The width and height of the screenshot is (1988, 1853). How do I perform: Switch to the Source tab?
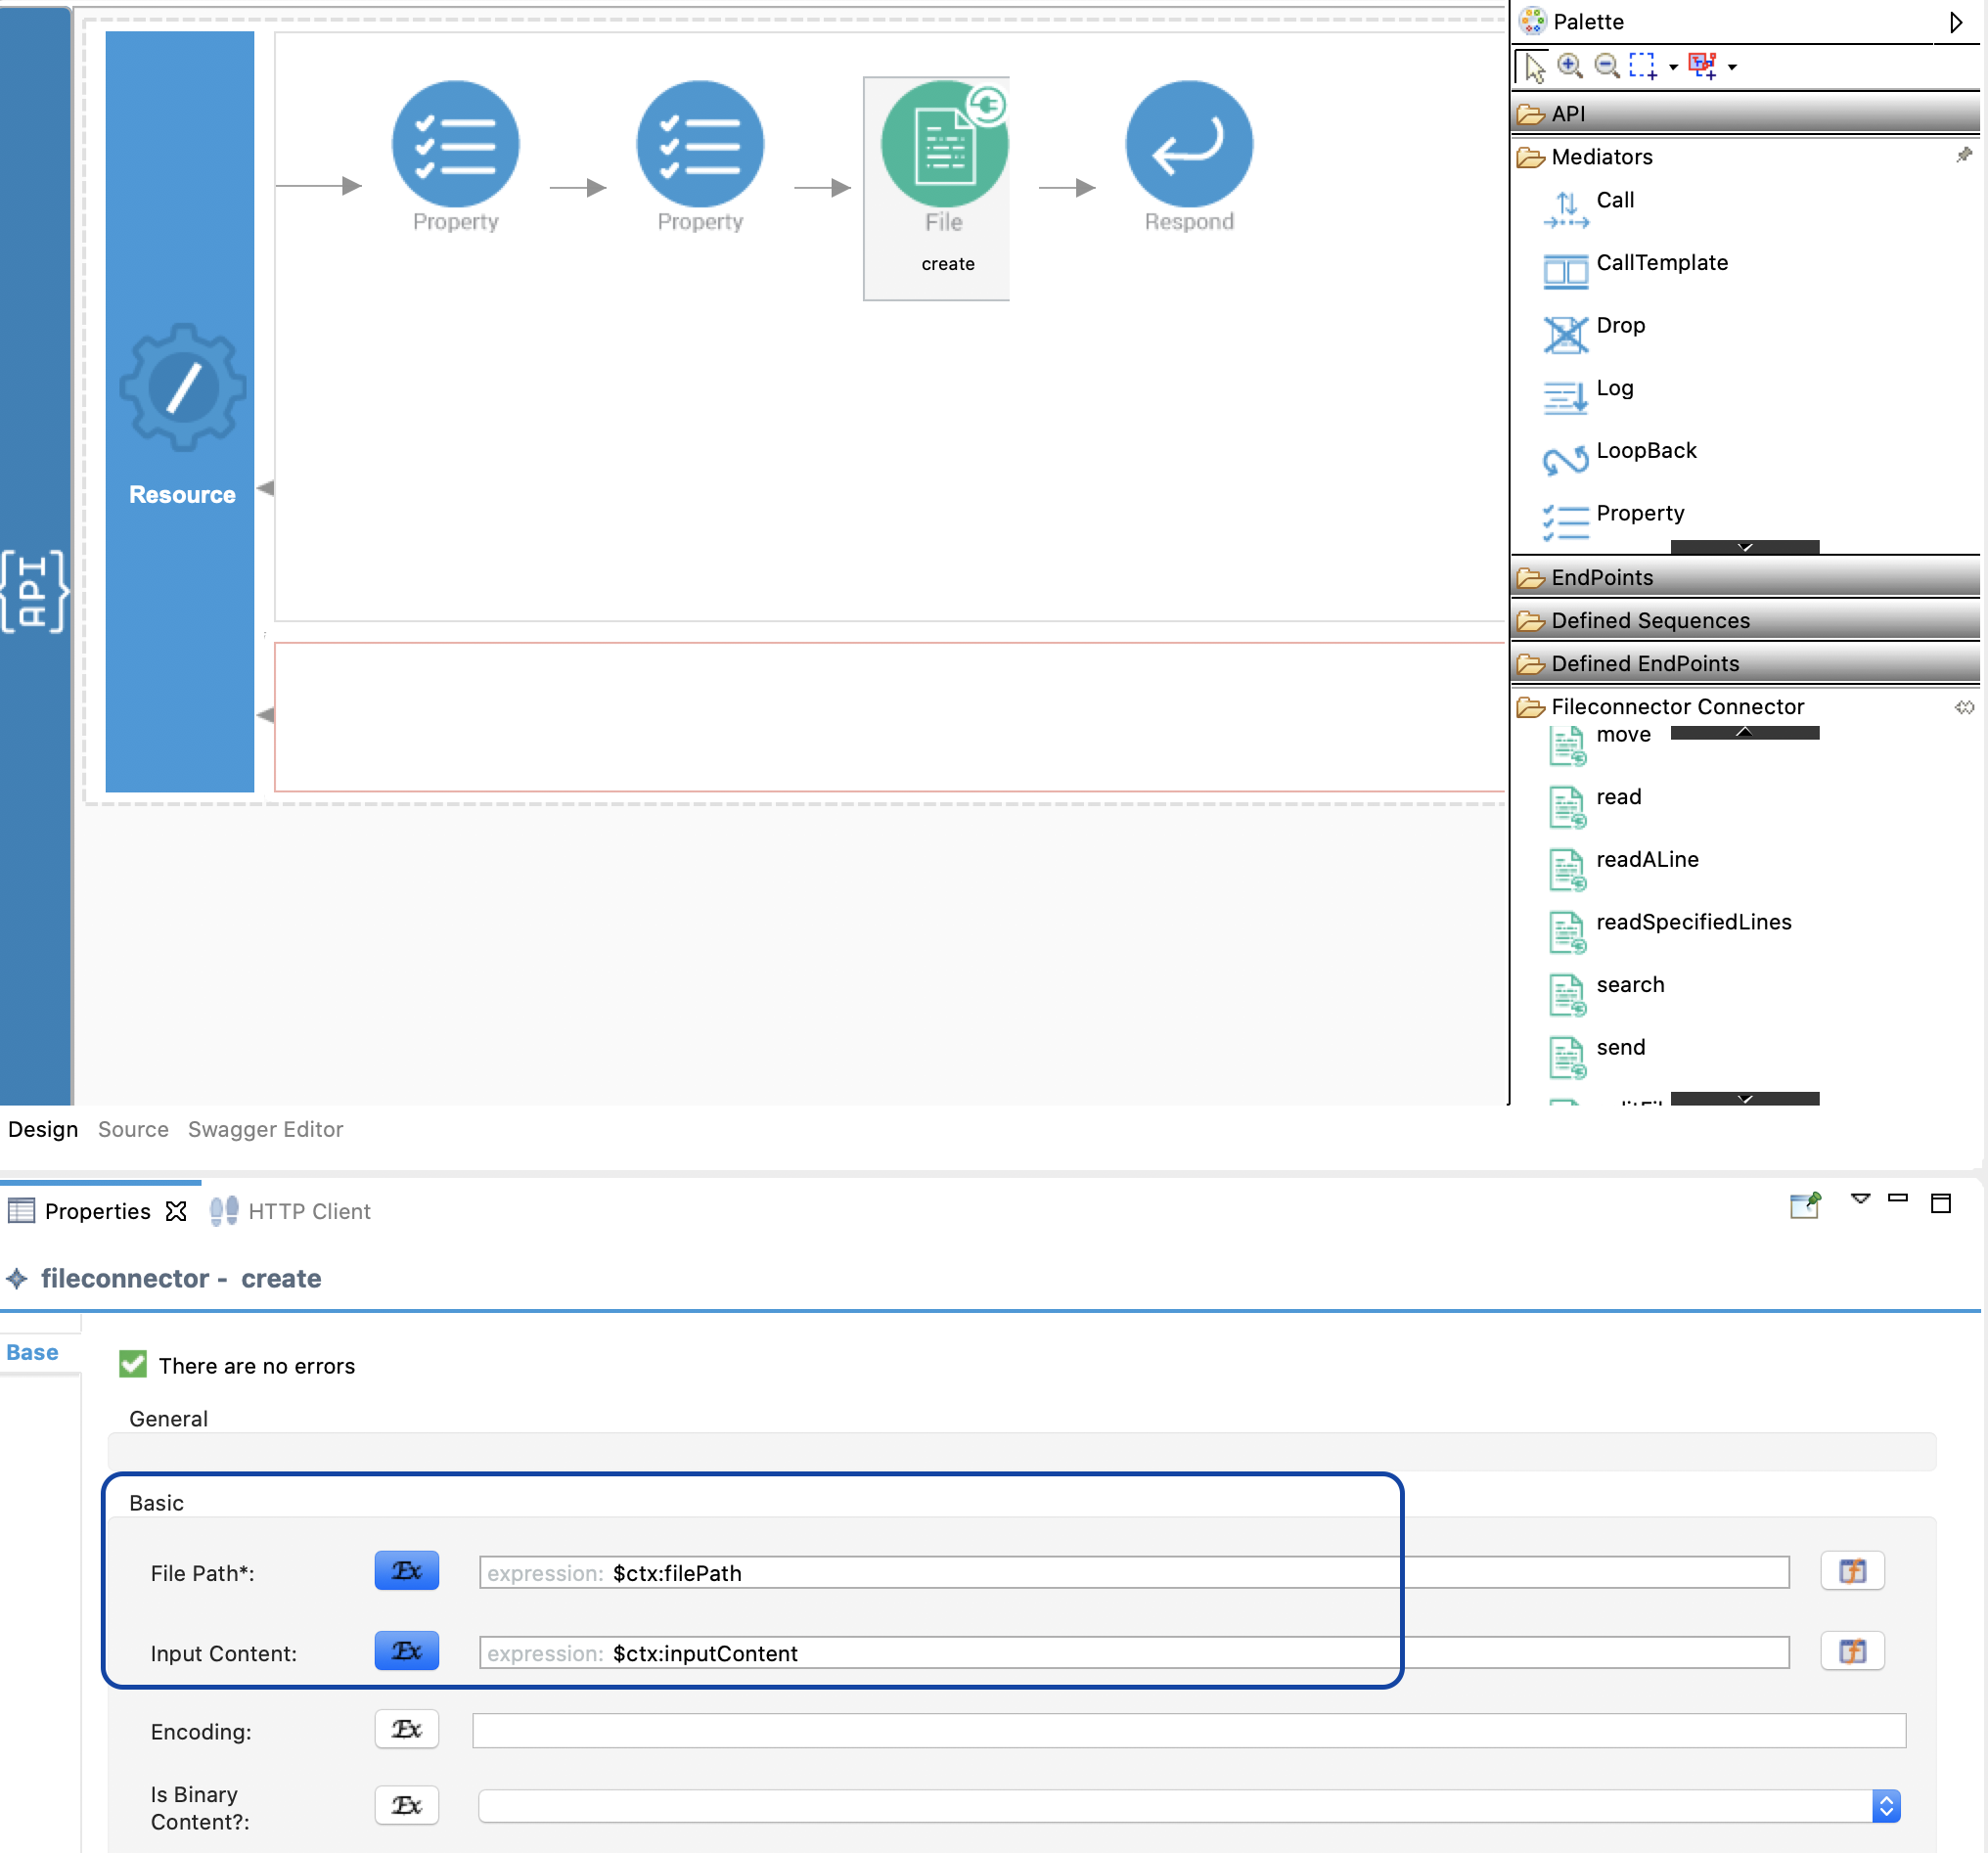(133, 1129)
